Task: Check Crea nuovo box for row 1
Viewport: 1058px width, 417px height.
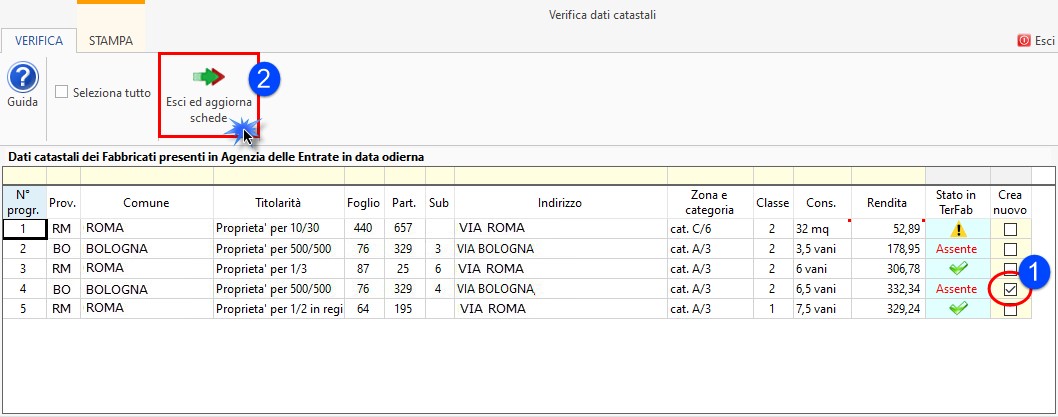Action: click(1010, 229)
